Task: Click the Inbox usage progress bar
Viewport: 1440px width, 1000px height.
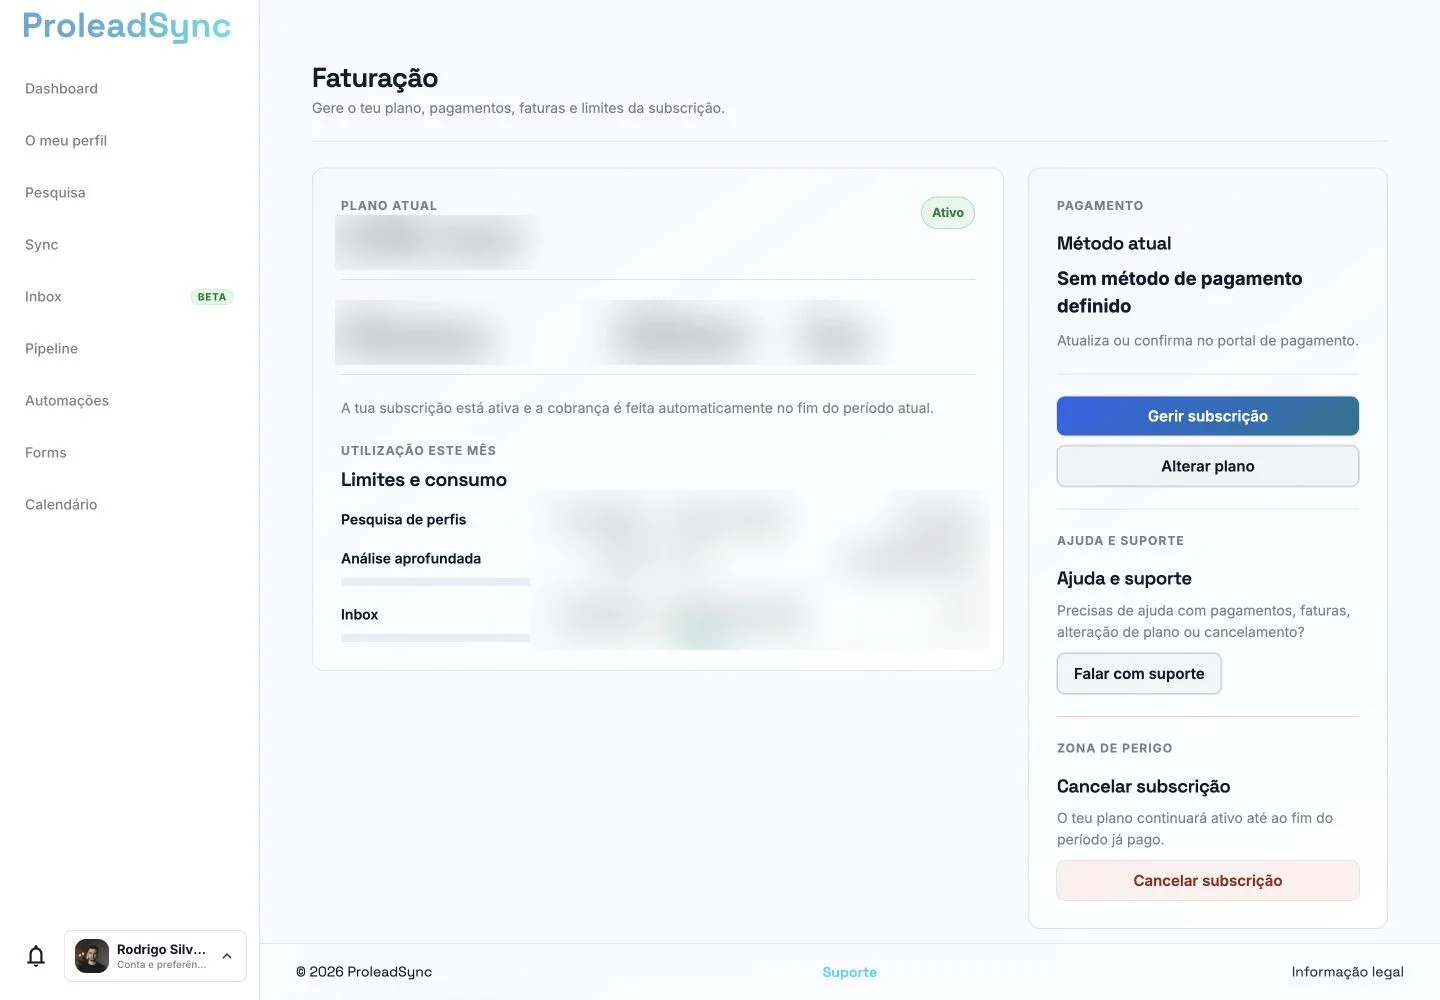Action: 435,638
